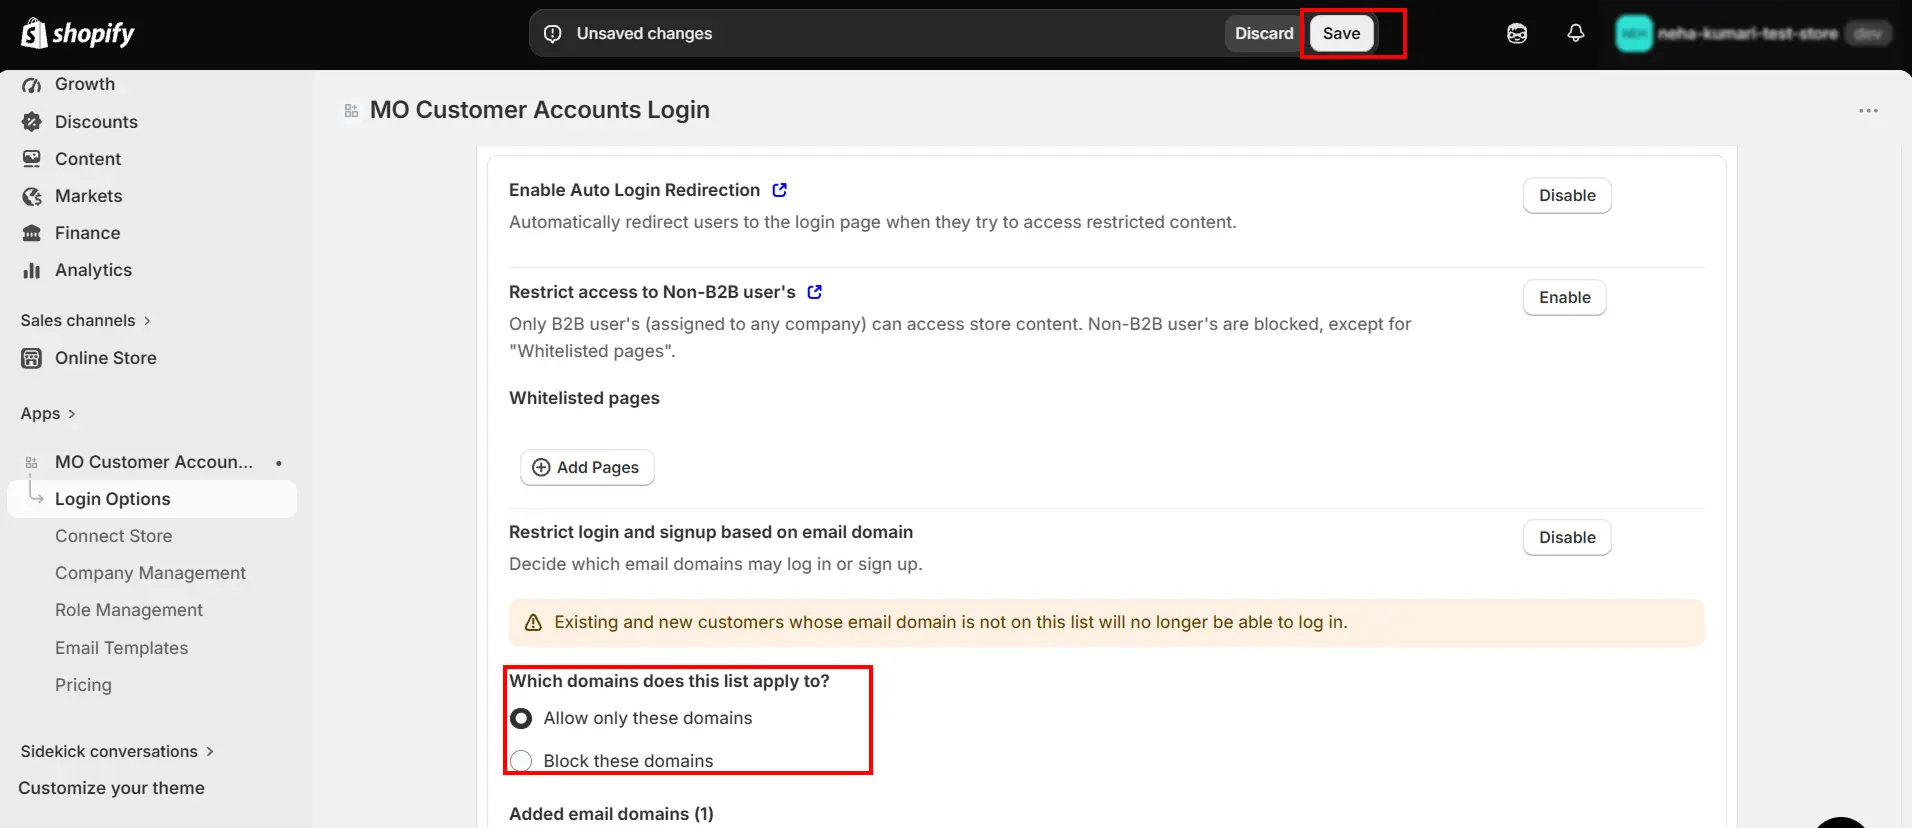Save the unsaved changes

click(1341, 34)
